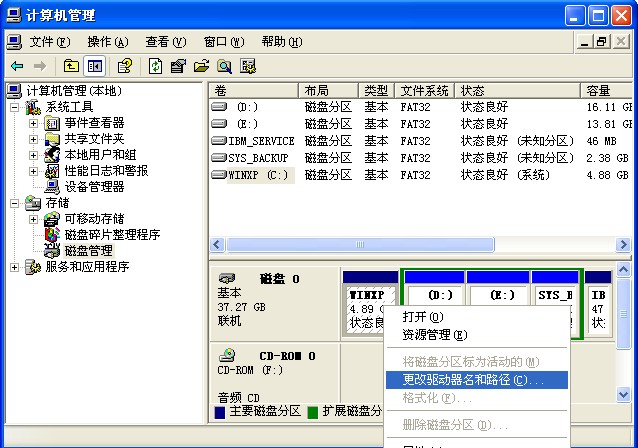Choose 打开(O) in context menu
The width and height of the screenshot is (638, 448).
[x=476, y=317]
